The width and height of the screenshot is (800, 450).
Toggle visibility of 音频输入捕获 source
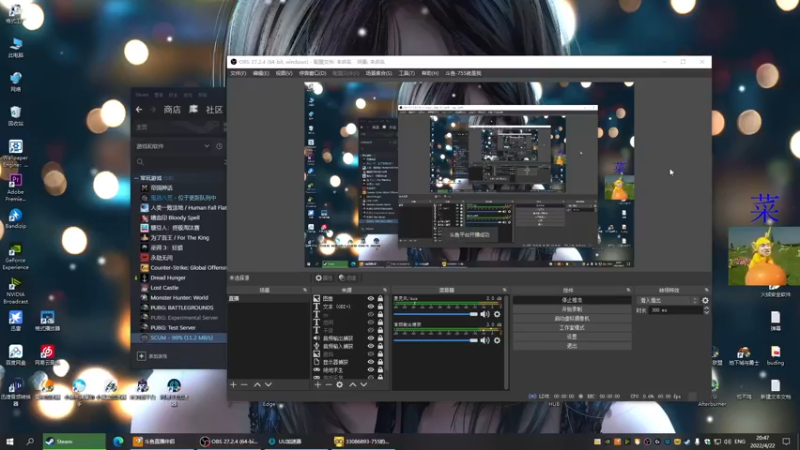[x=371, y=346]
